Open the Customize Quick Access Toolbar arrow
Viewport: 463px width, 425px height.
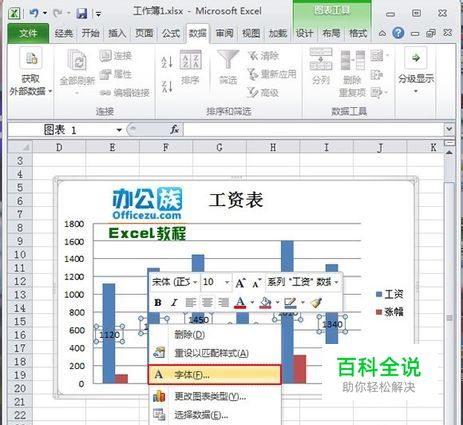[98, 14]
